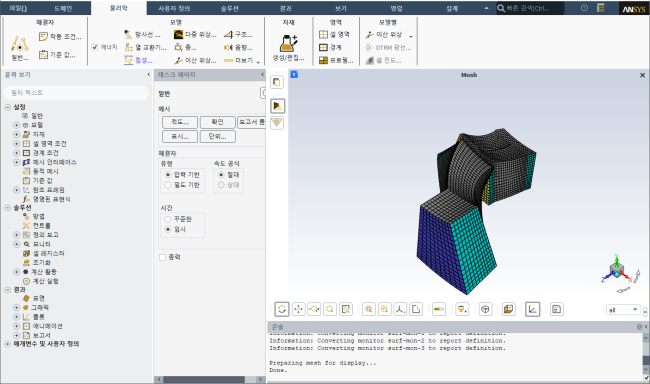This screenshot has width=650, height=384.
Task: Expand the 셀 영역 조건 tree node
Action: [x=17, y=143]
